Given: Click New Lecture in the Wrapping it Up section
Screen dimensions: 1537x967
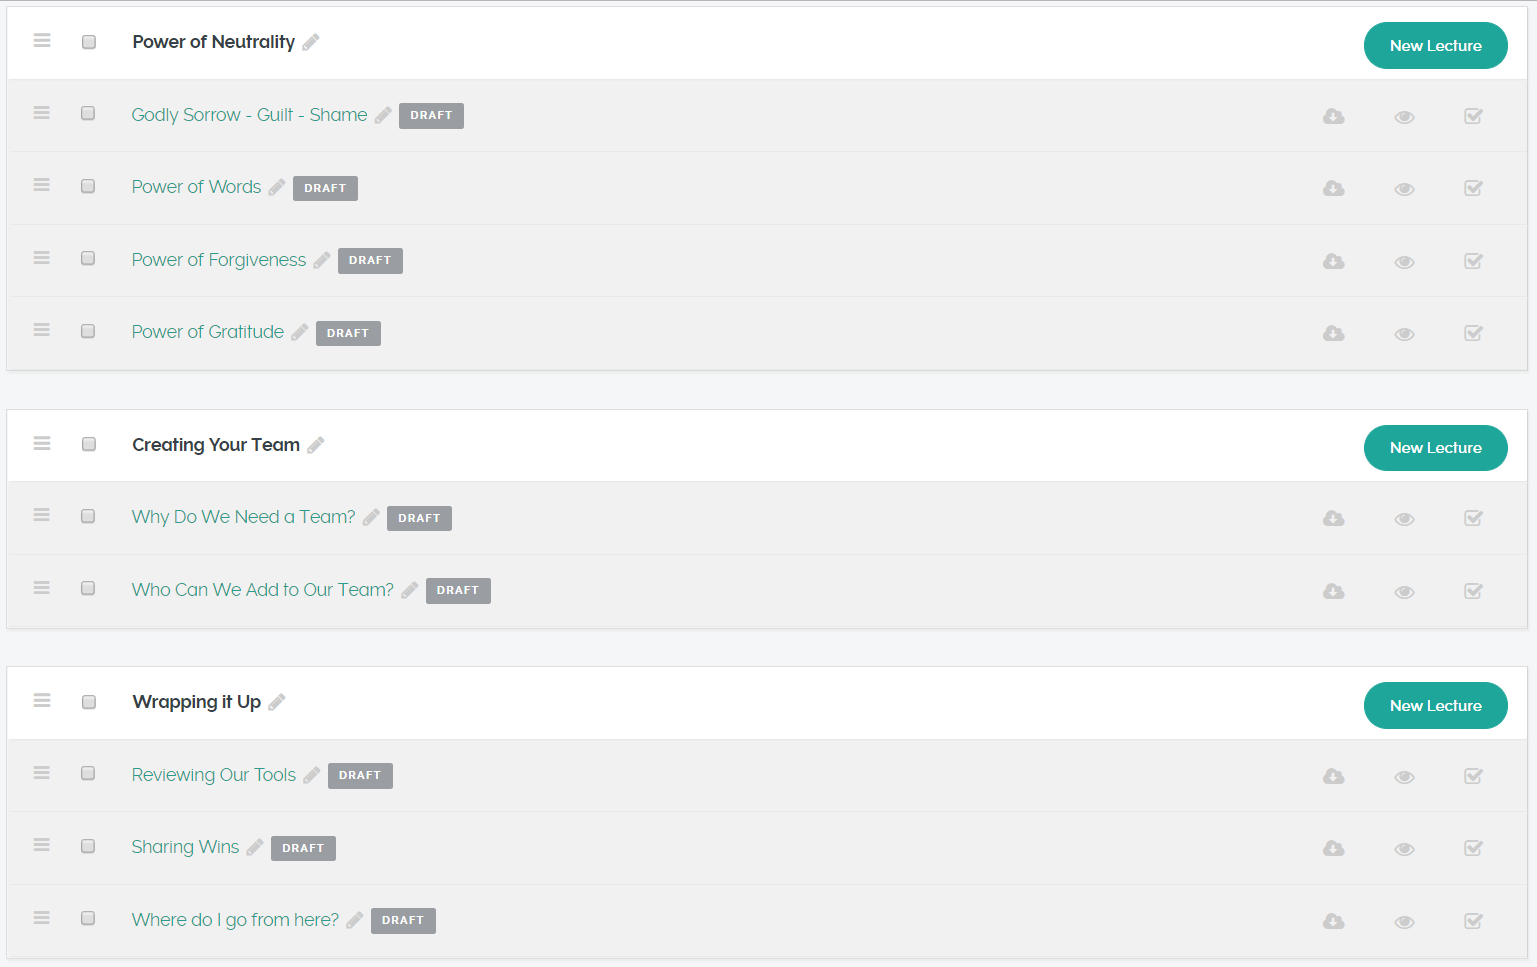Looking at the screenshot, I should point(1436,706).
